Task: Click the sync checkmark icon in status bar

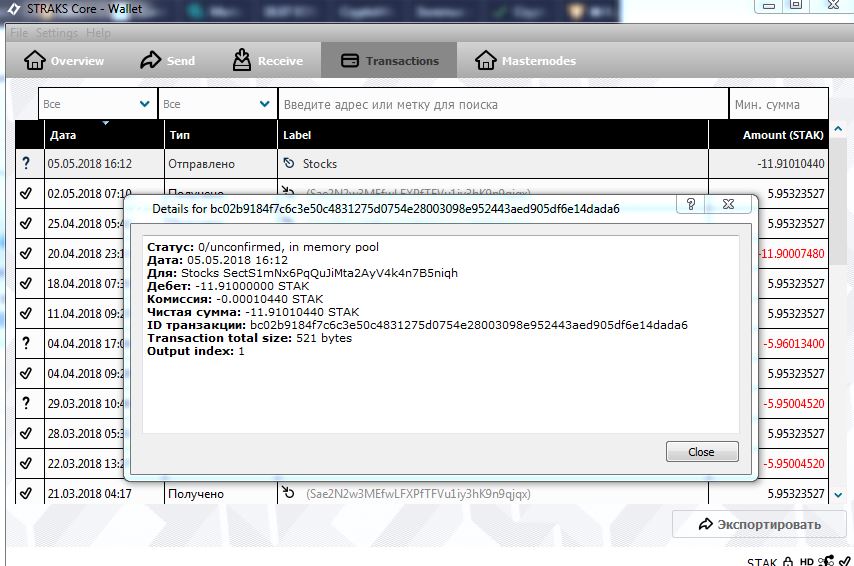Action: (x=844, y=561)
